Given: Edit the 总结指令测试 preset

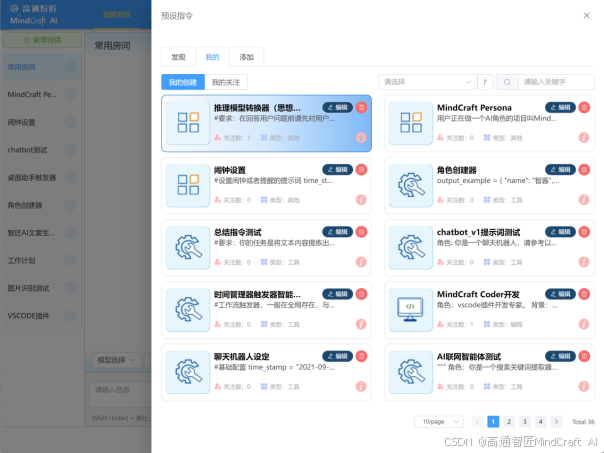Looking at the screenshot, I should click(x=337, y=232).
